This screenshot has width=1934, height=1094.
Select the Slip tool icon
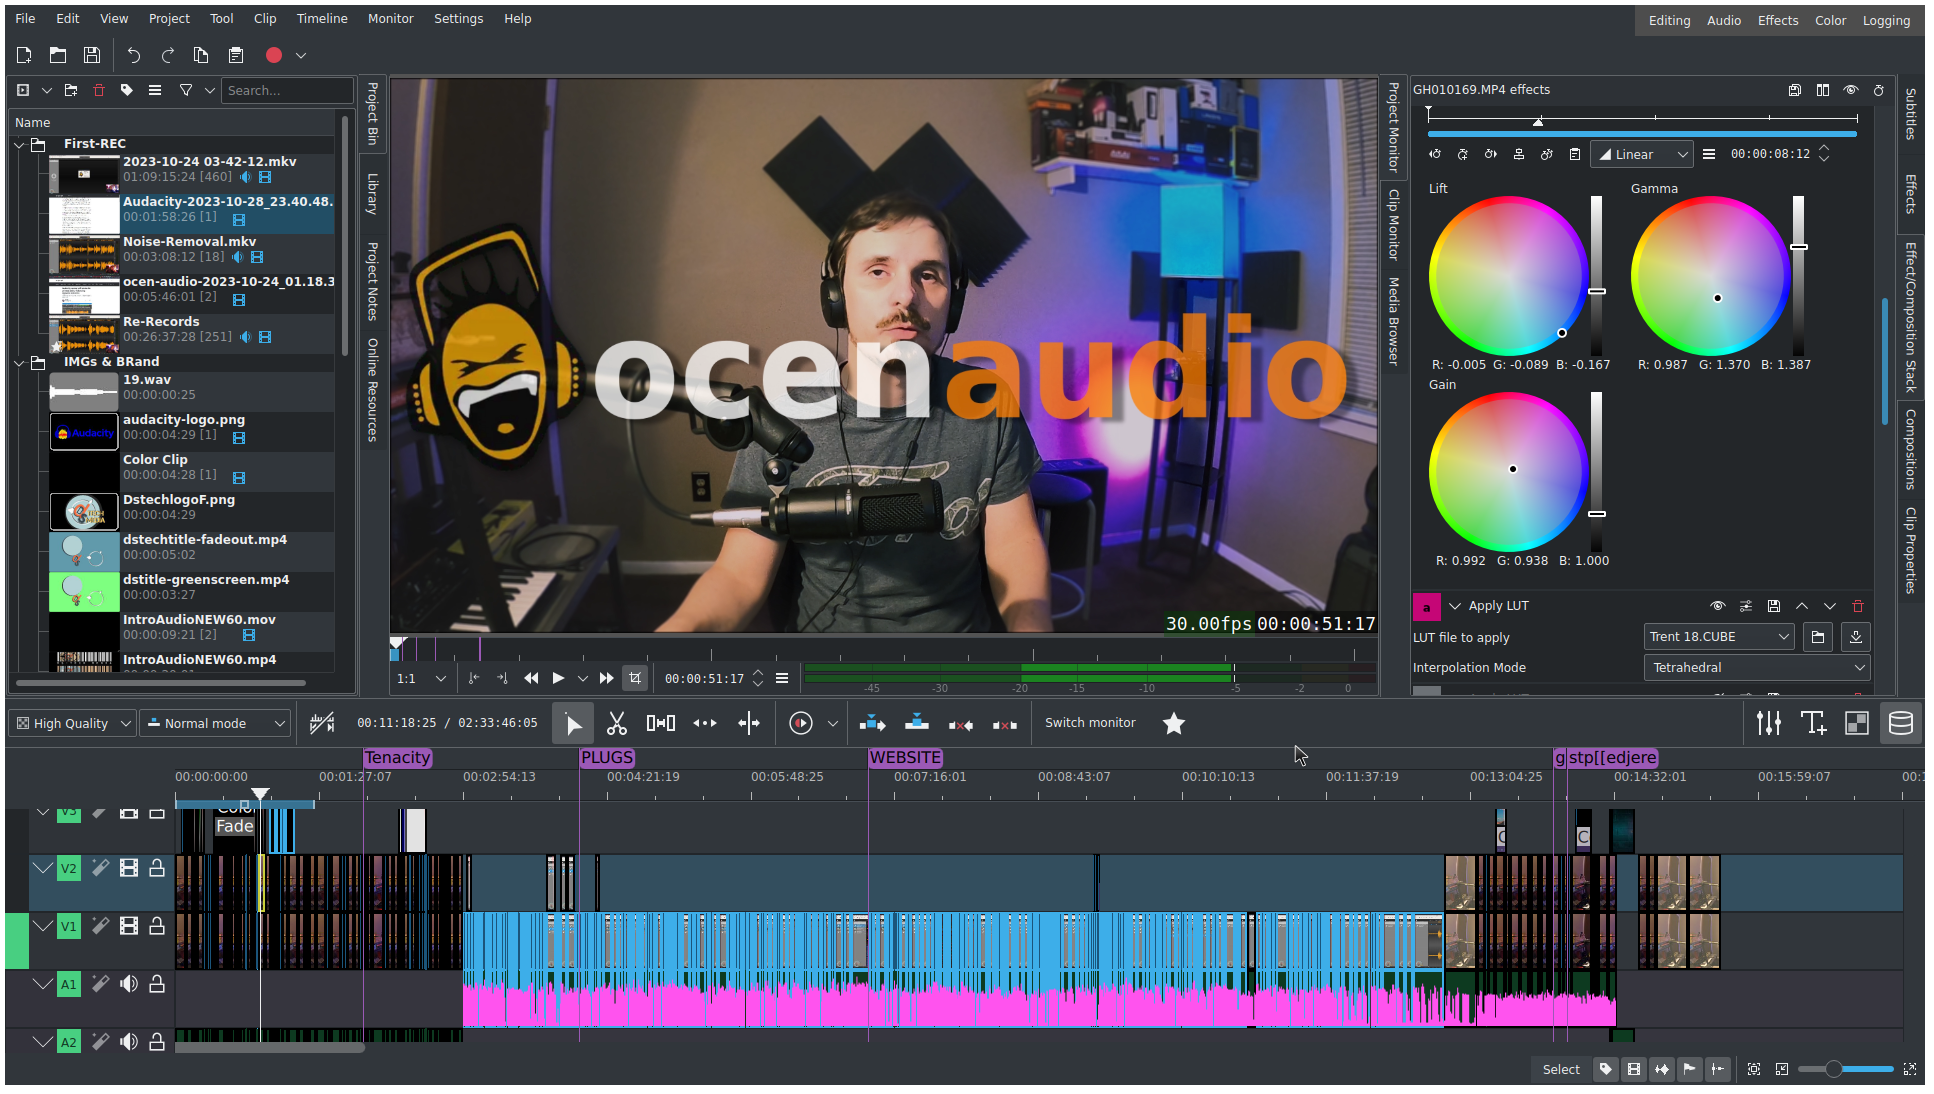tap(705, 723)
